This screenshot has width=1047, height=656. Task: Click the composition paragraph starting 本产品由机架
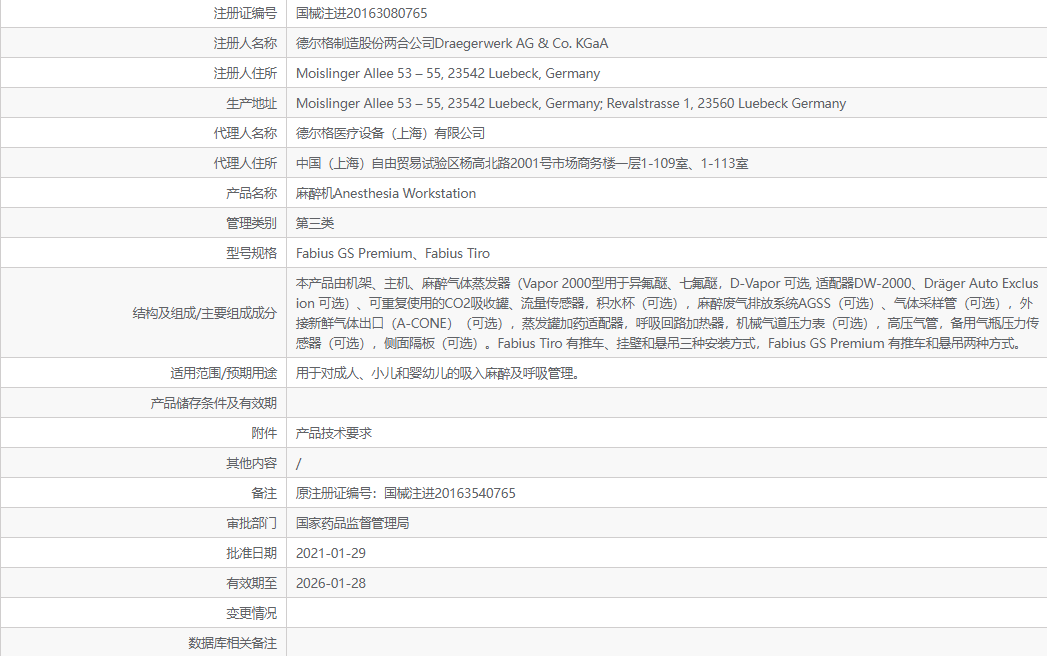(x=667, y=313)
